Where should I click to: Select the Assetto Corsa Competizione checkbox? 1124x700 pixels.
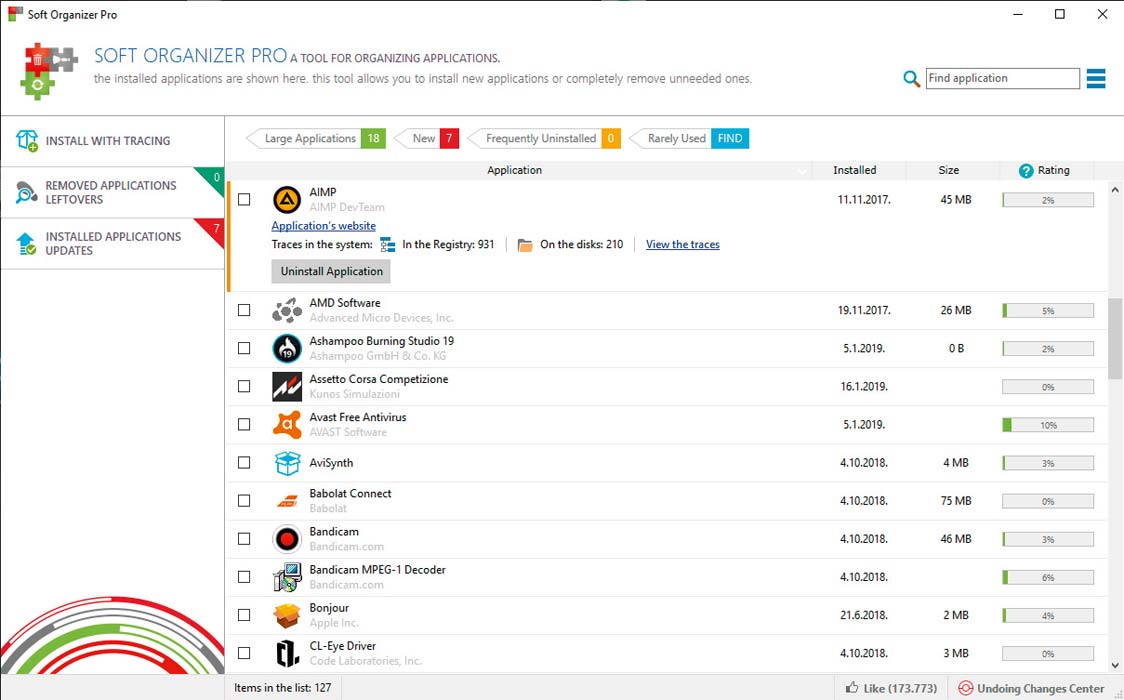[244, 386]
